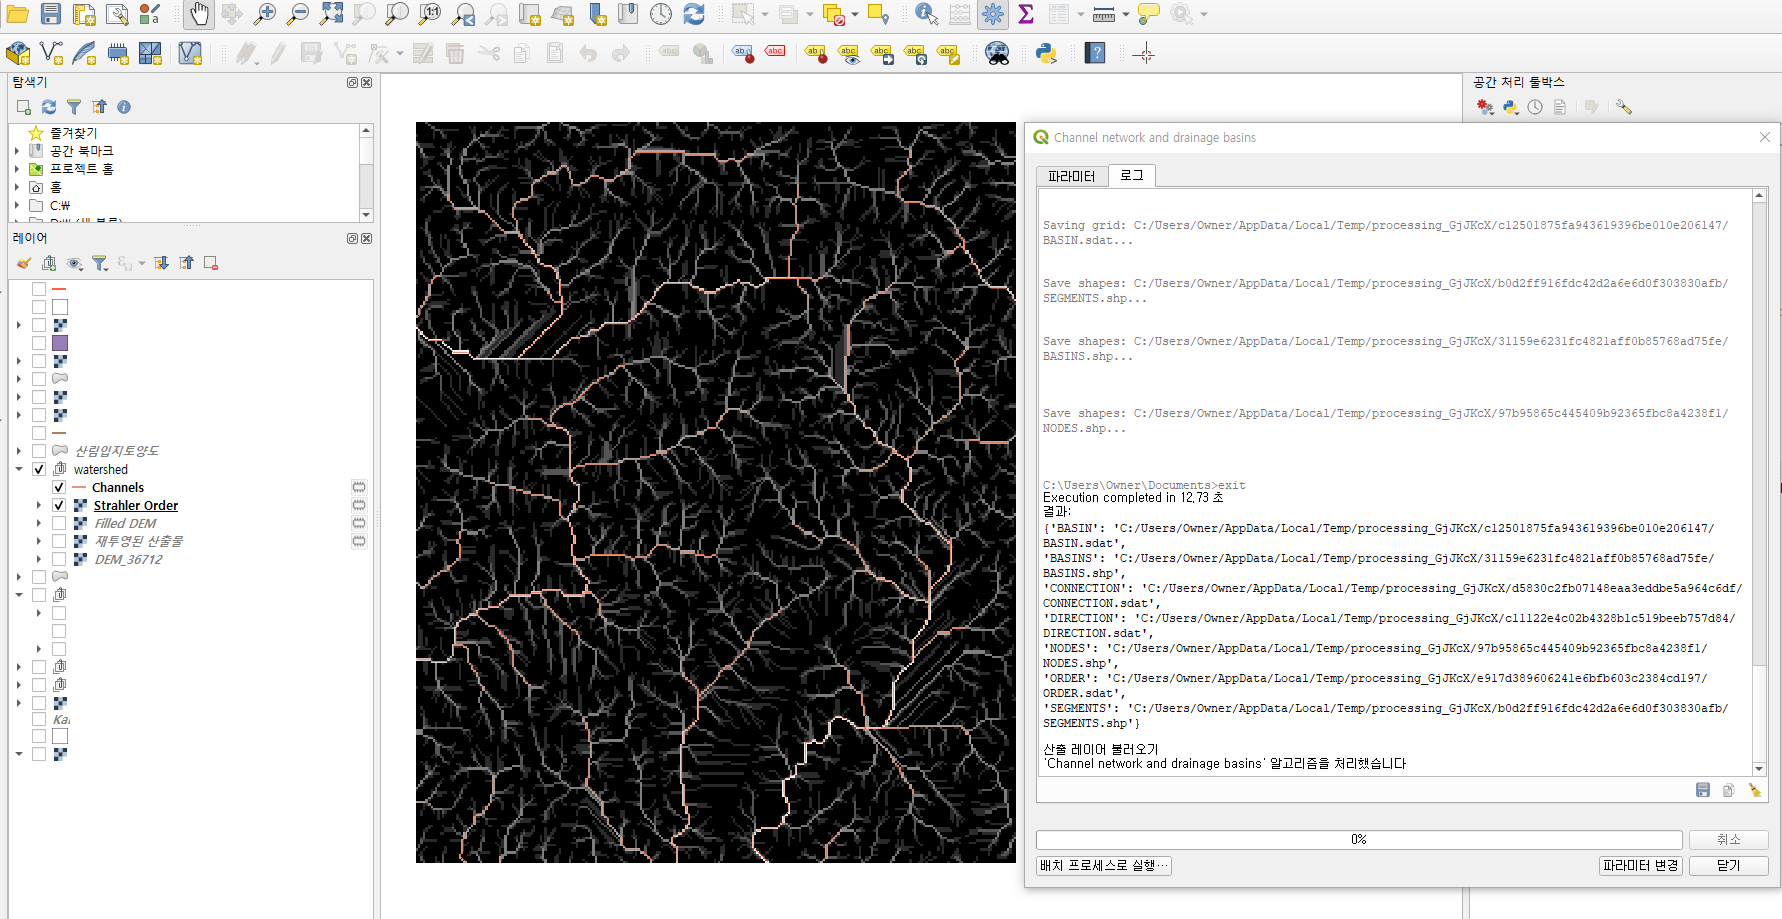Switch to the 로그 tab
The width and height of the screenshot is (1782, 919).
[1131, 175]
